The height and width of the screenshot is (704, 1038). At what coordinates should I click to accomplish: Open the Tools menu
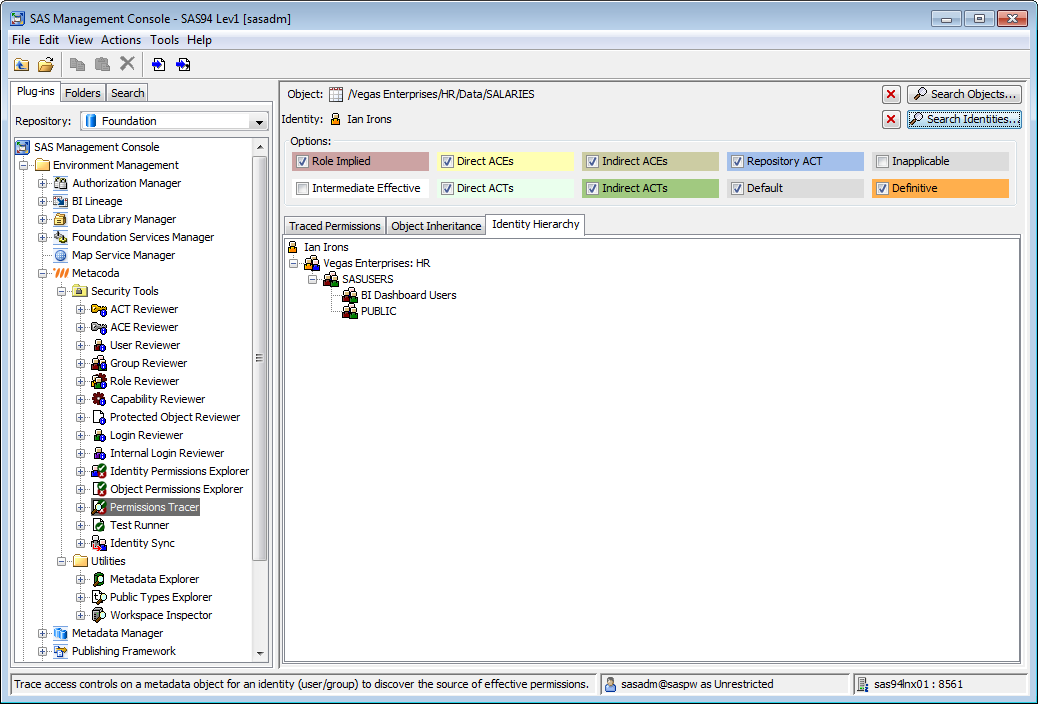coord(164,40)
